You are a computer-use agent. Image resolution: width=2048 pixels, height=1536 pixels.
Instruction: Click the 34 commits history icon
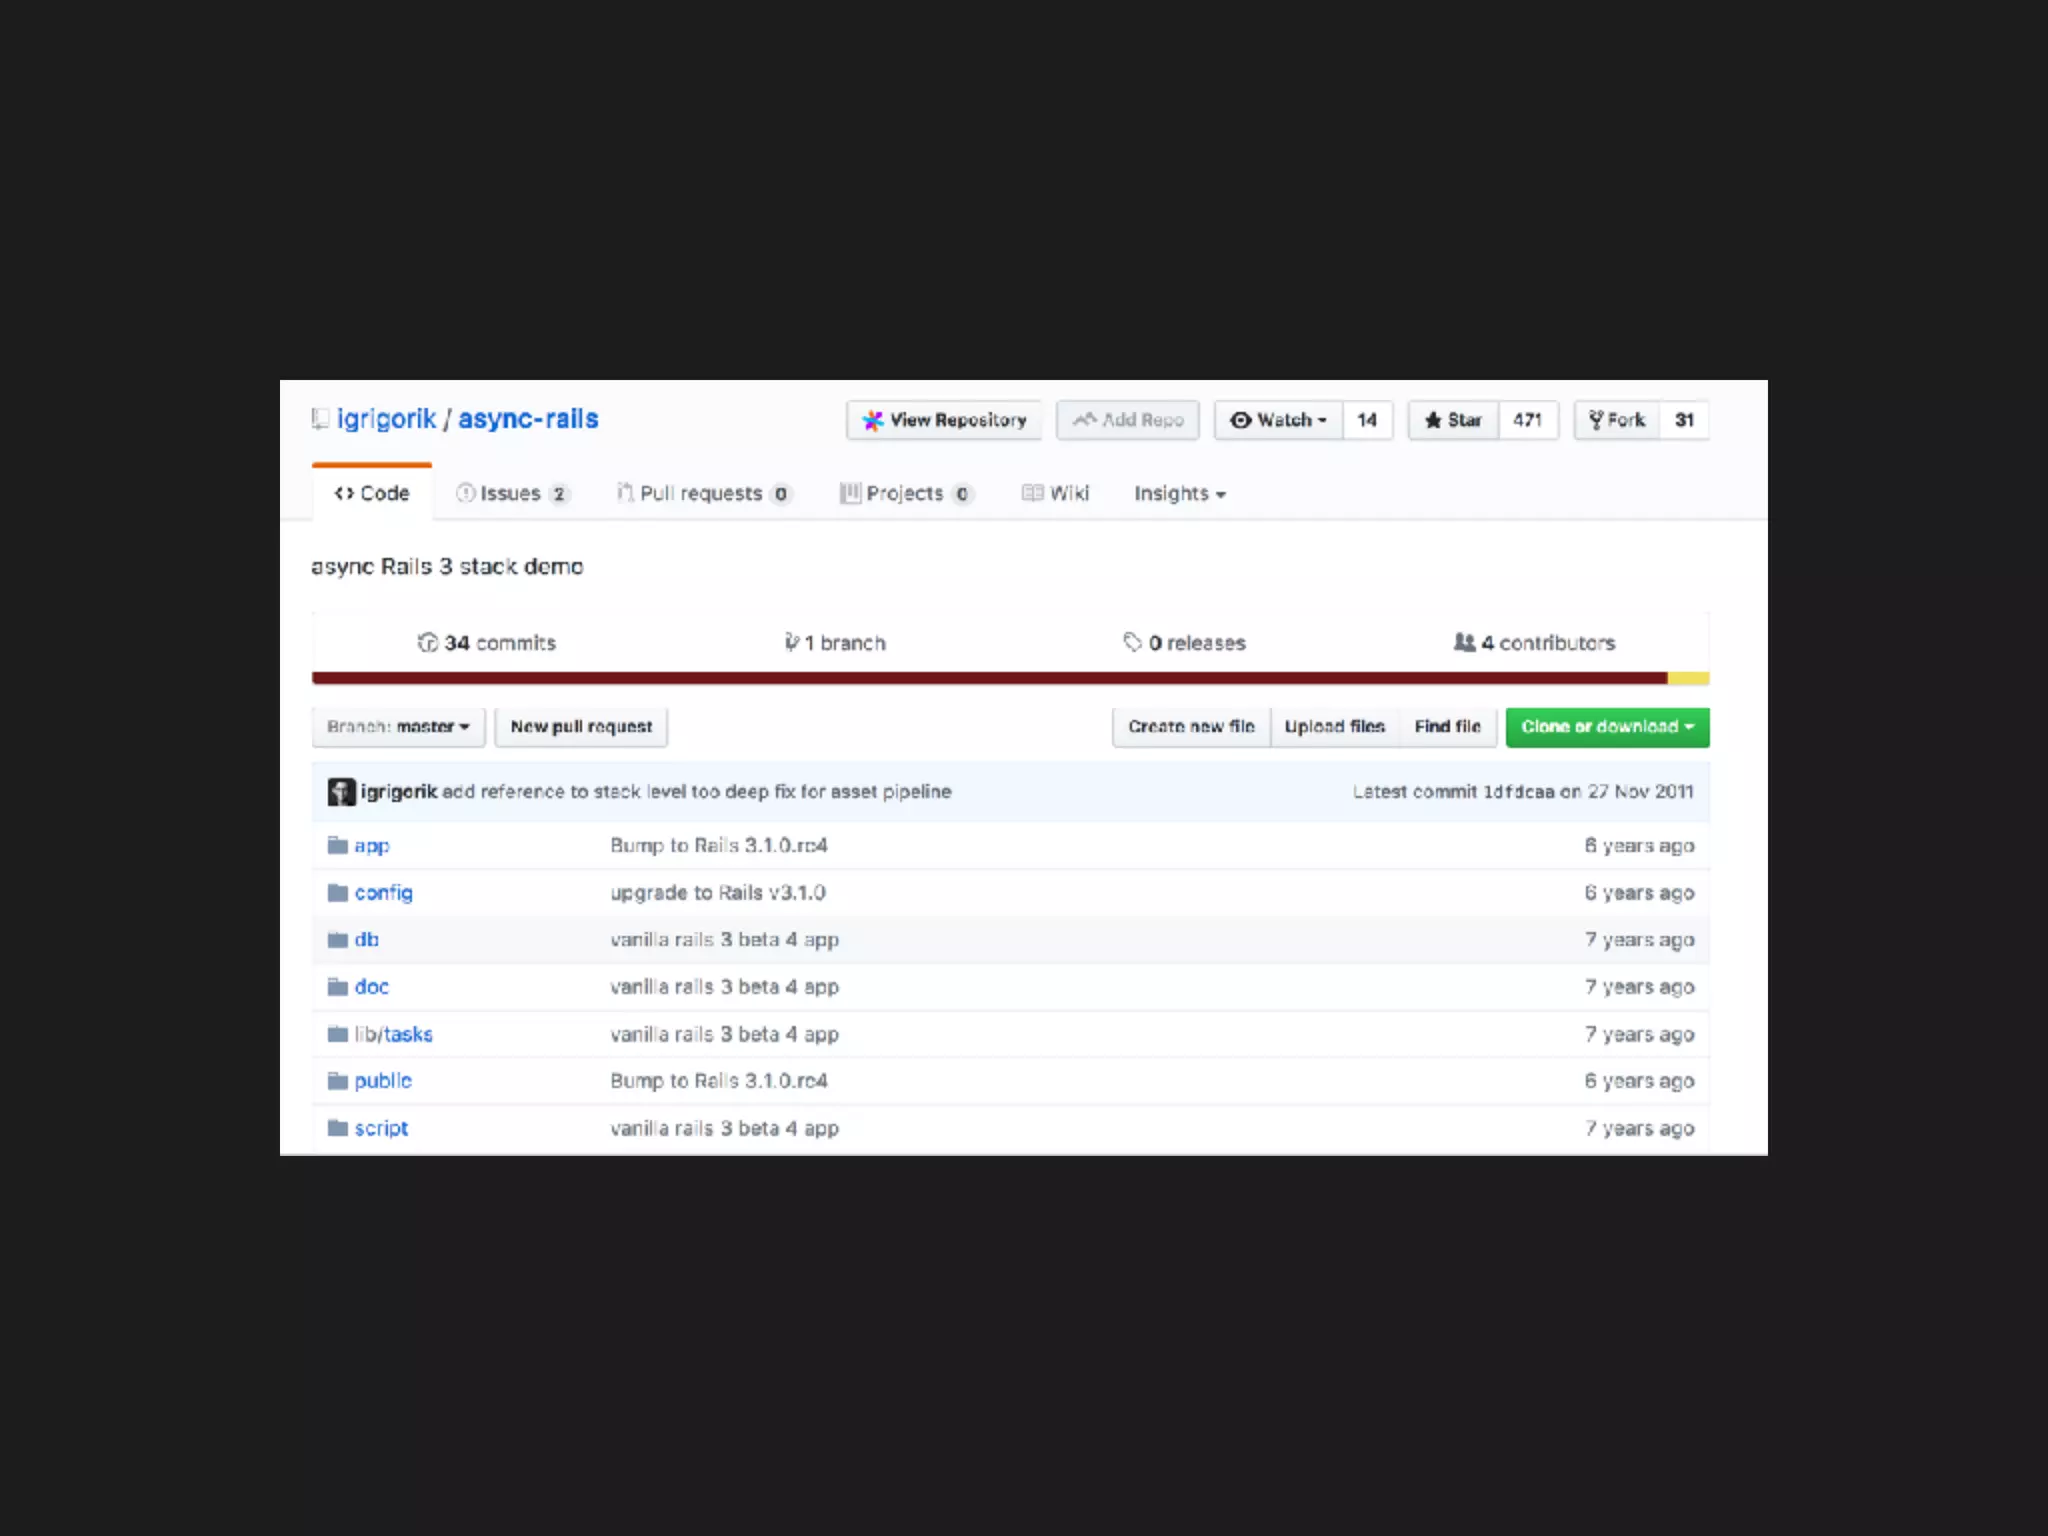tap(428, 642)
